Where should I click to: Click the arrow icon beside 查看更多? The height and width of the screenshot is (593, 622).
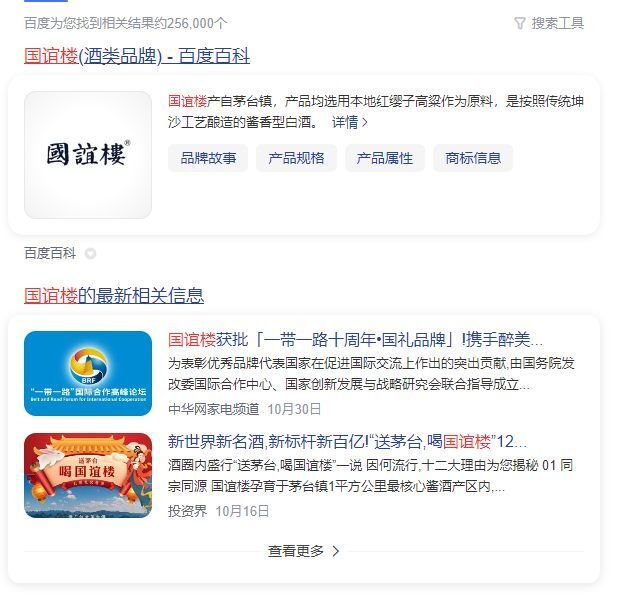(336, 551)
